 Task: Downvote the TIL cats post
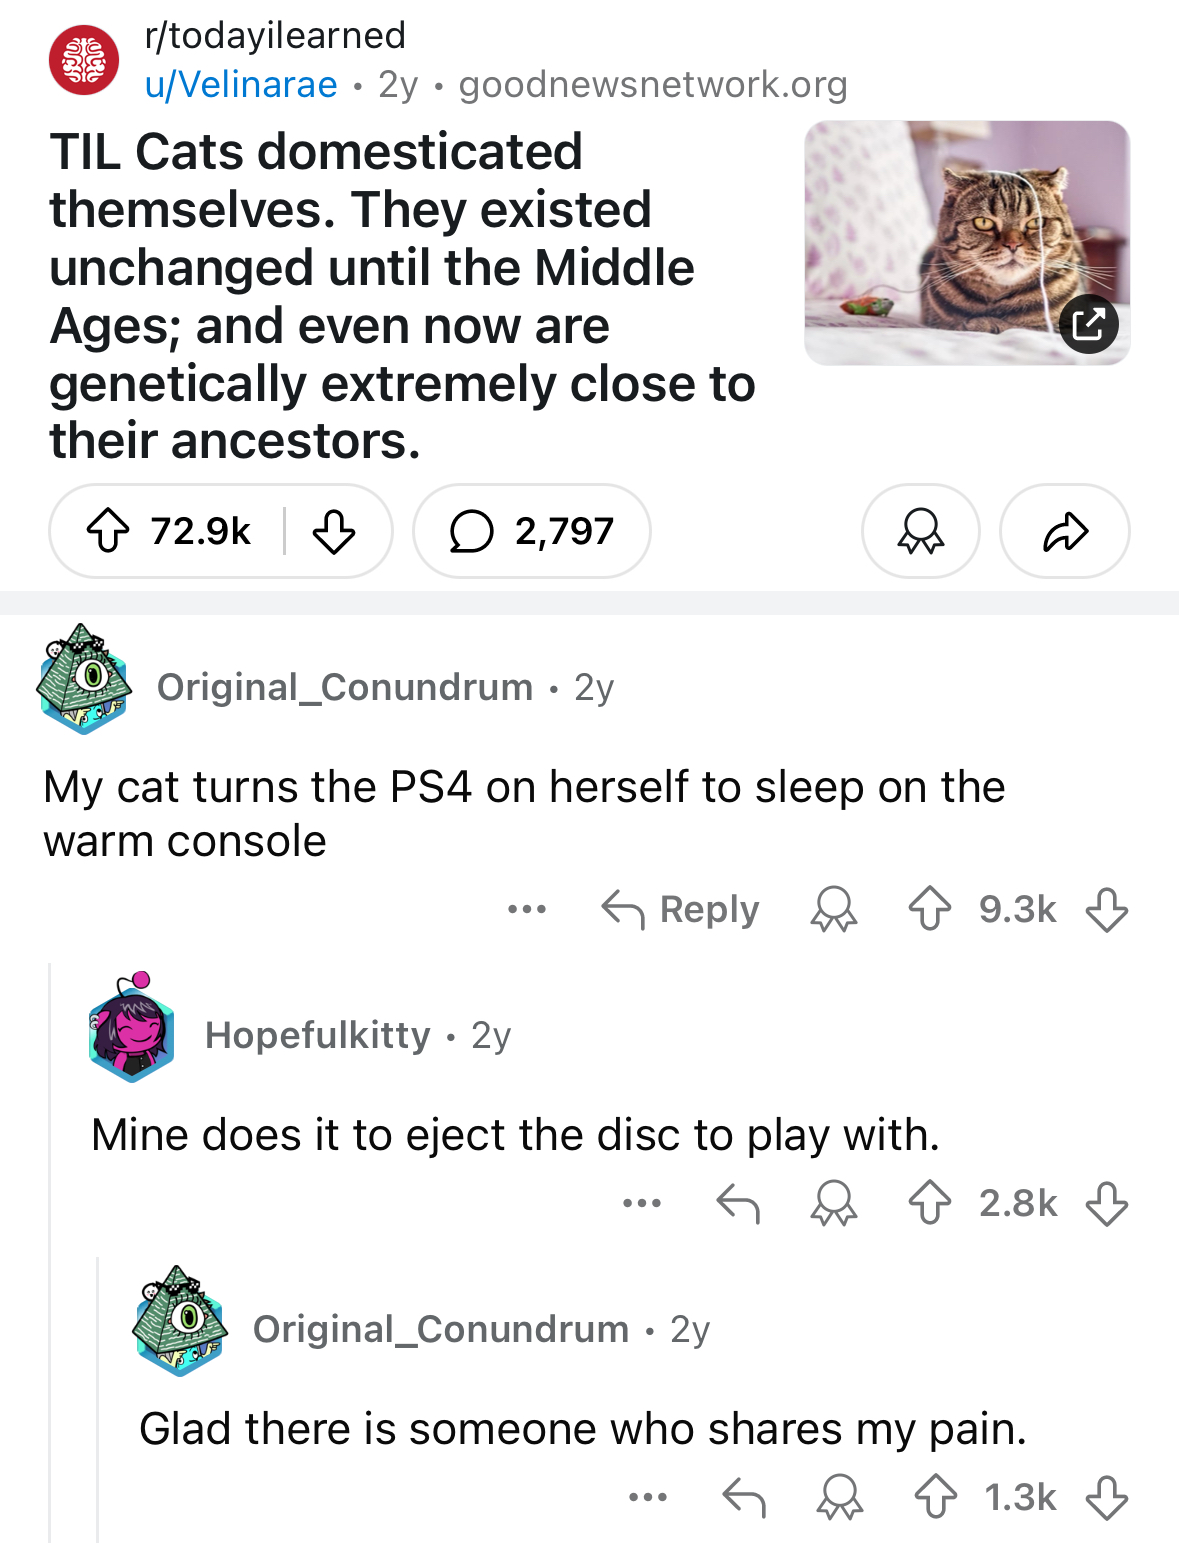click(x=334, y=531)
